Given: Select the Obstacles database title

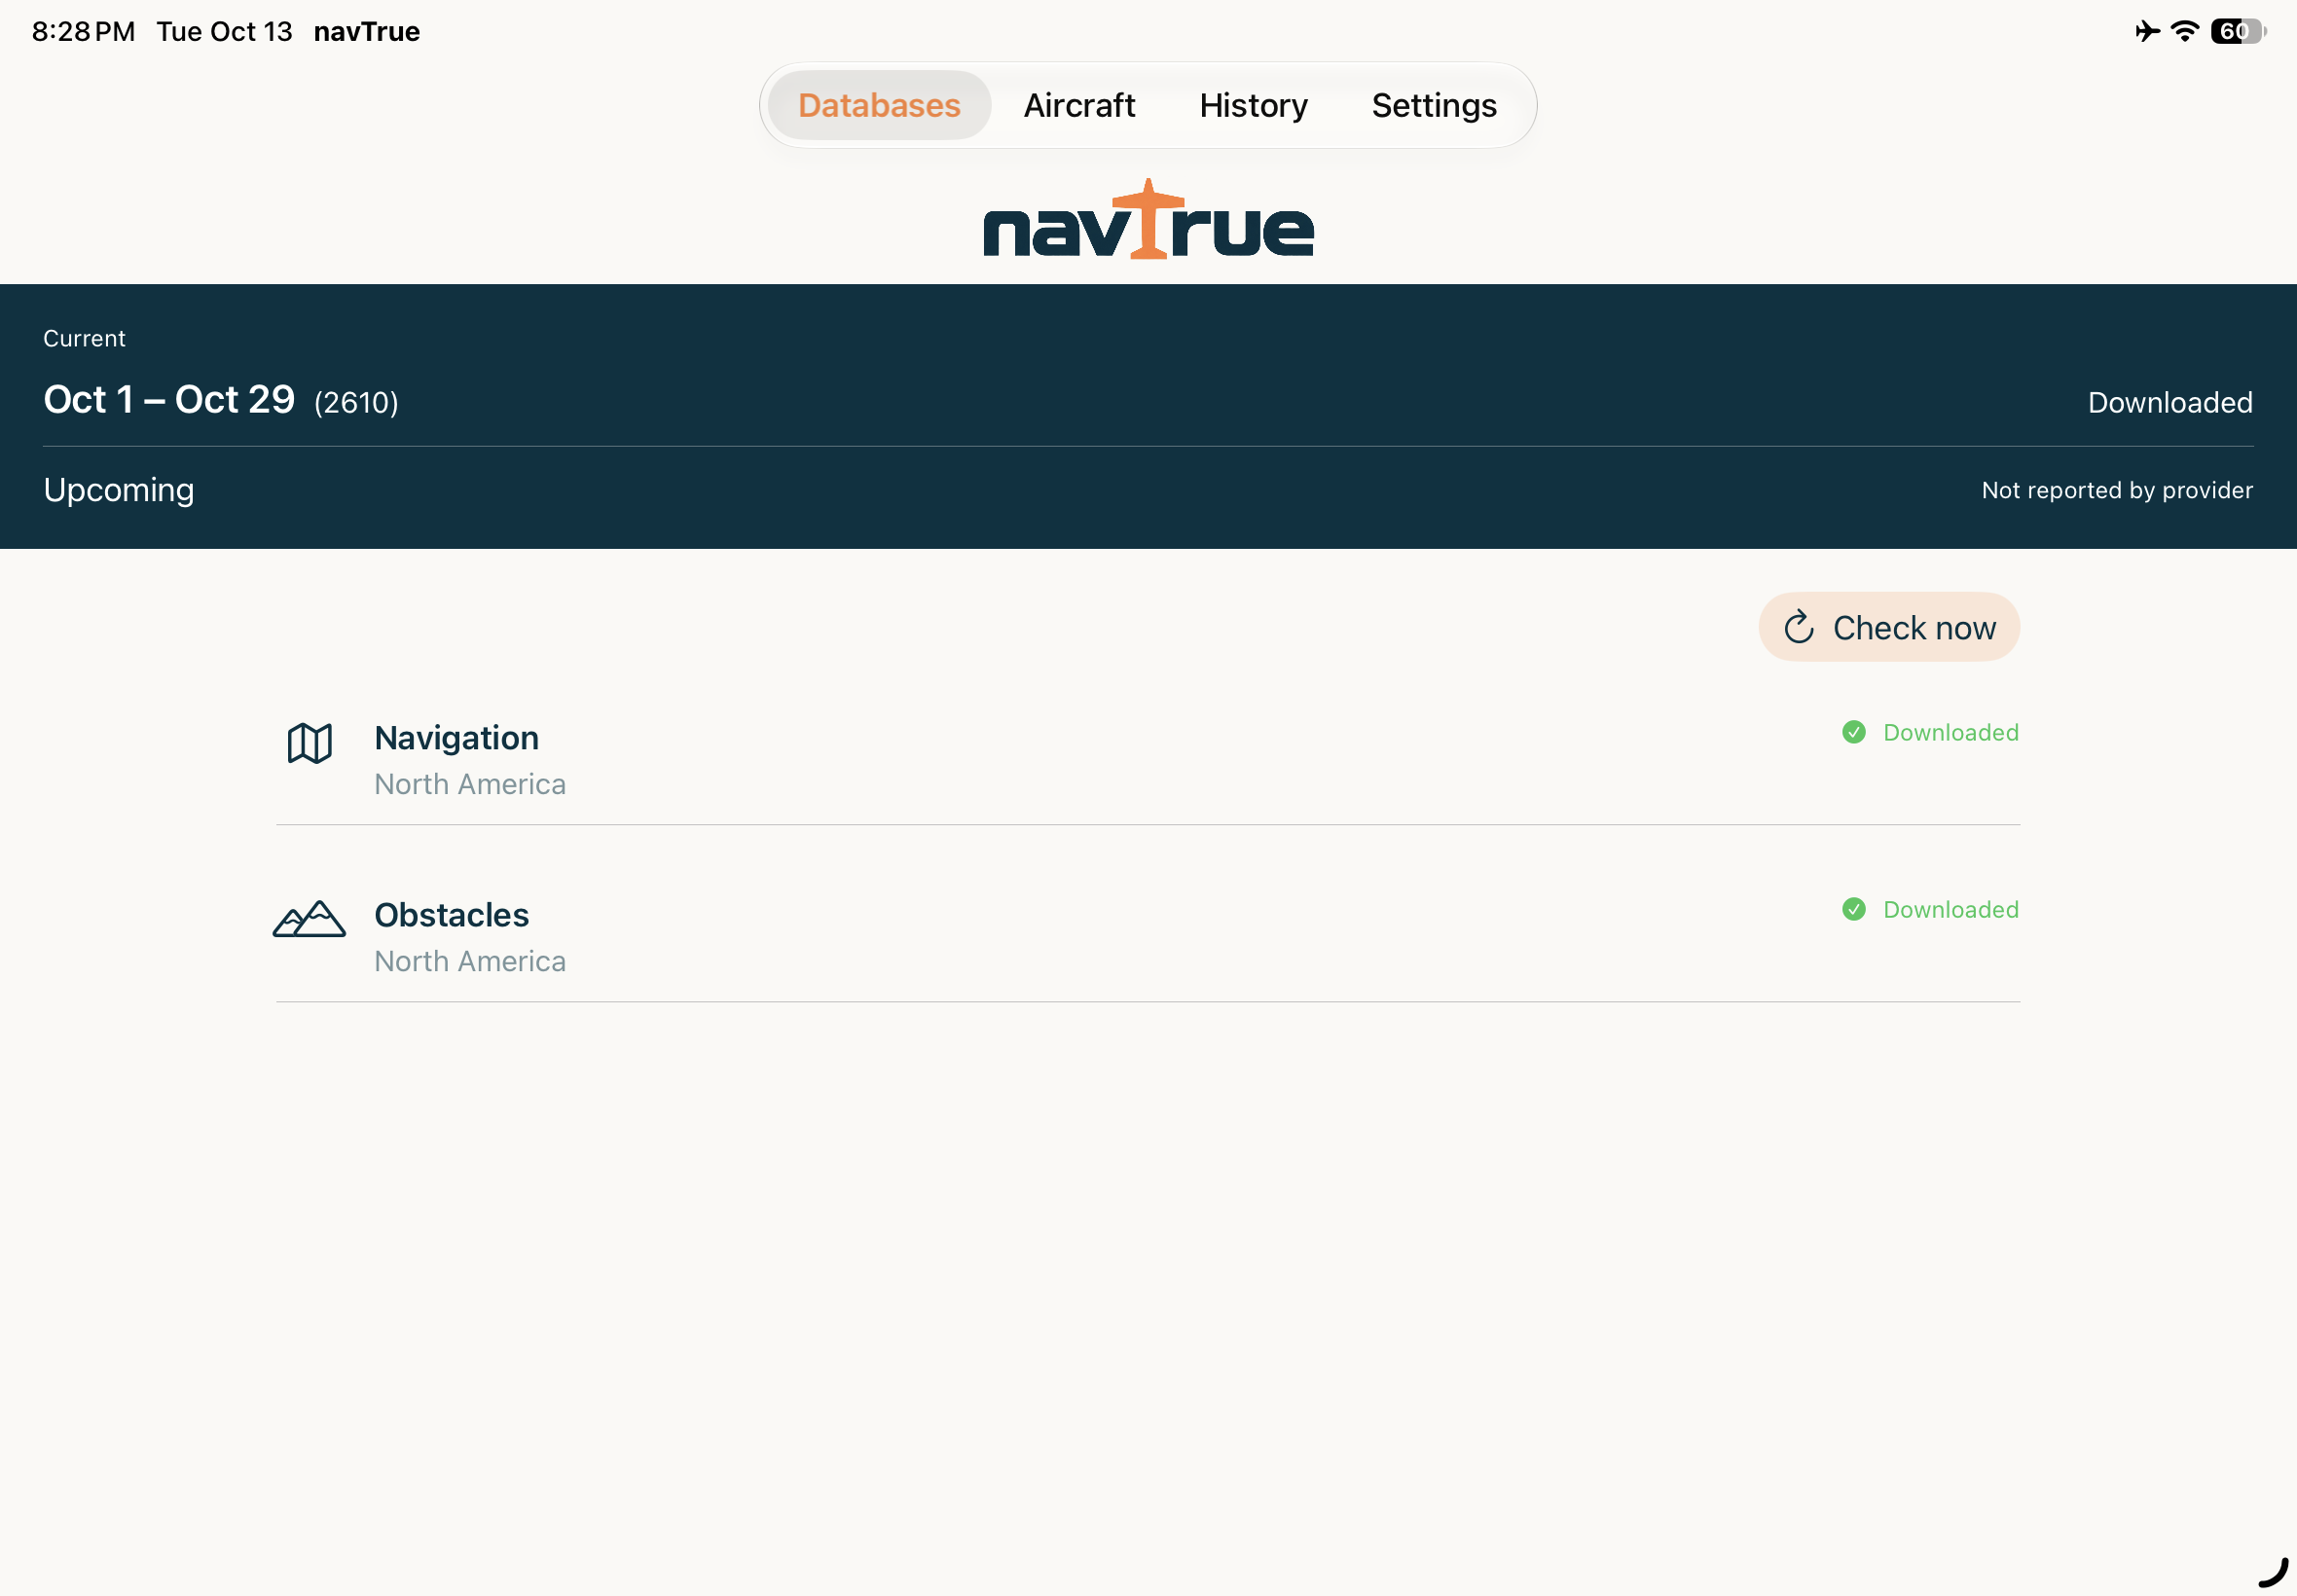Looking at the screenshot, I should coord(451,915).
